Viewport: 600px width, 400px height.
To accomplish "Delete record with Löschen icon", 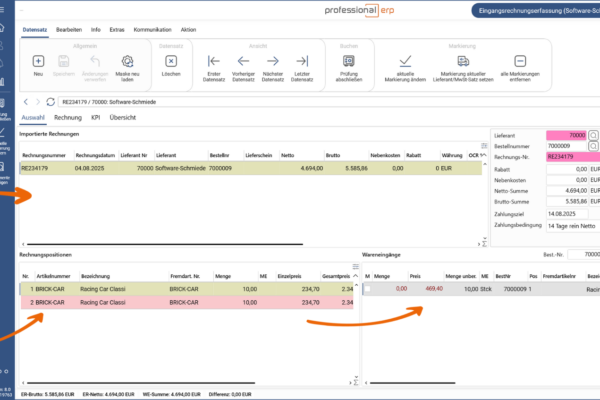I will [x=171, y=61].
